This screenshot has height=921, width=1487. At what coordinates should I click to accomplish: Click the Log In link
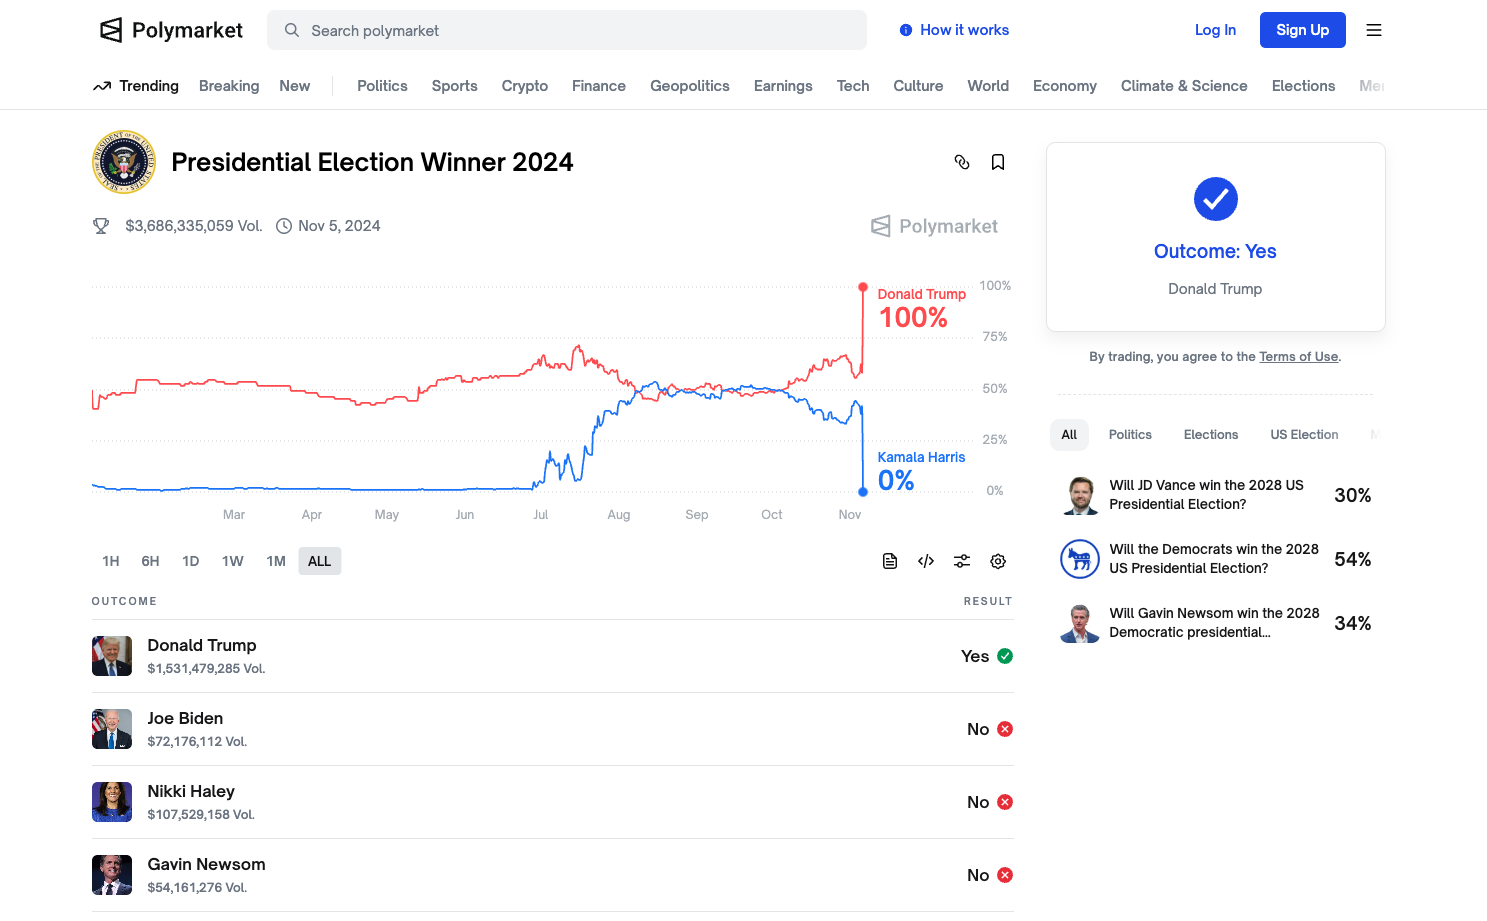[x=1215, y=30]
